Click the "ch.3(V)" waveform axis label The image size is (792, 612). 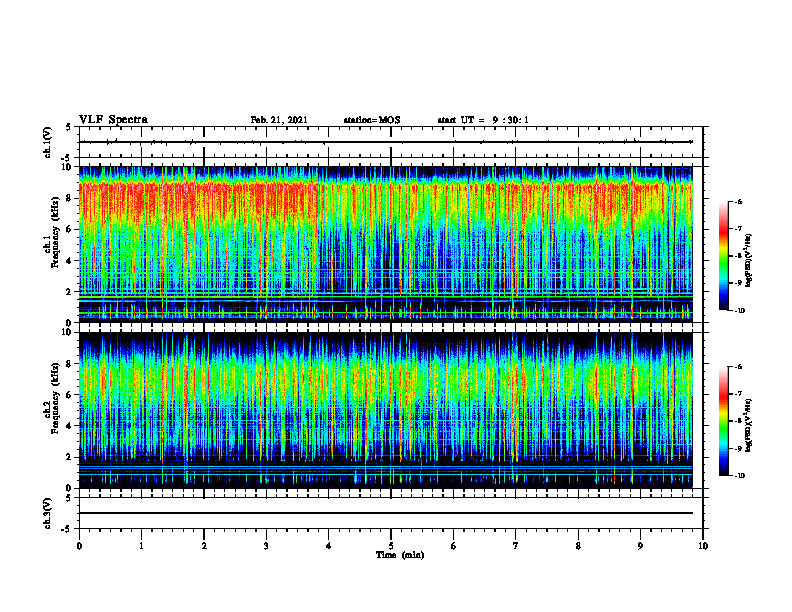[x=47, y=514]
